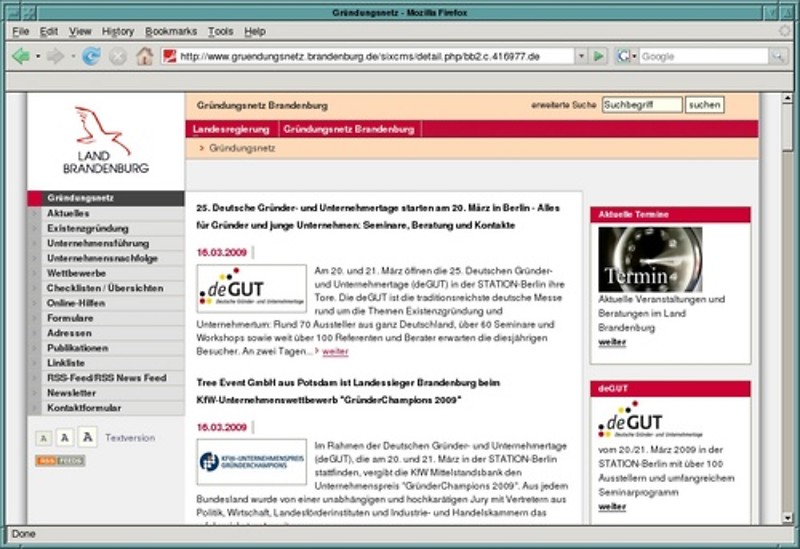Open Linkliste navigation entry

pyautogui.click(x=106, y=363)
